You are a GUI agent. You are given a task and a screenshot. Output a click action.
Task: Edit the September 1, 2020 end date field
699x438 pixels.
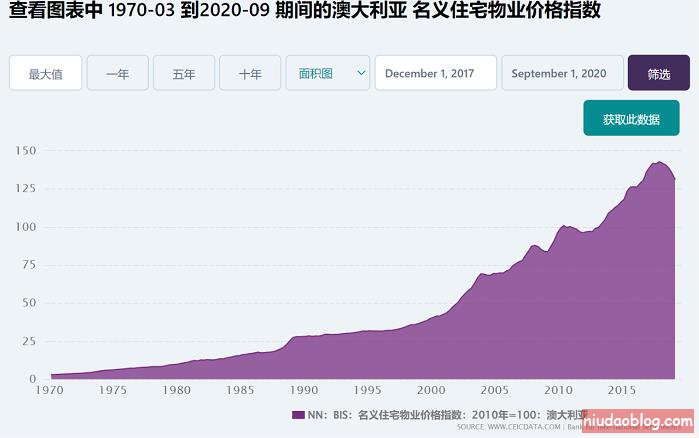[x=563, y=73]
